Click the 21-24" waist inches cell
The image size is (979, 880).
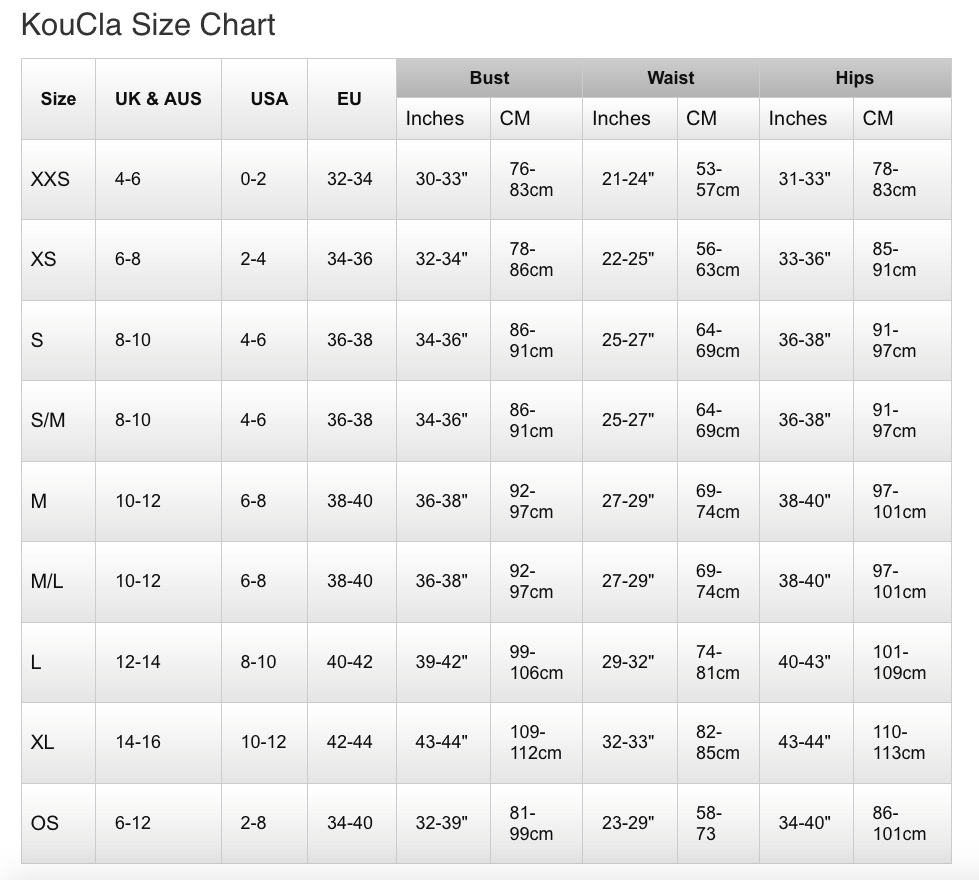628,179
